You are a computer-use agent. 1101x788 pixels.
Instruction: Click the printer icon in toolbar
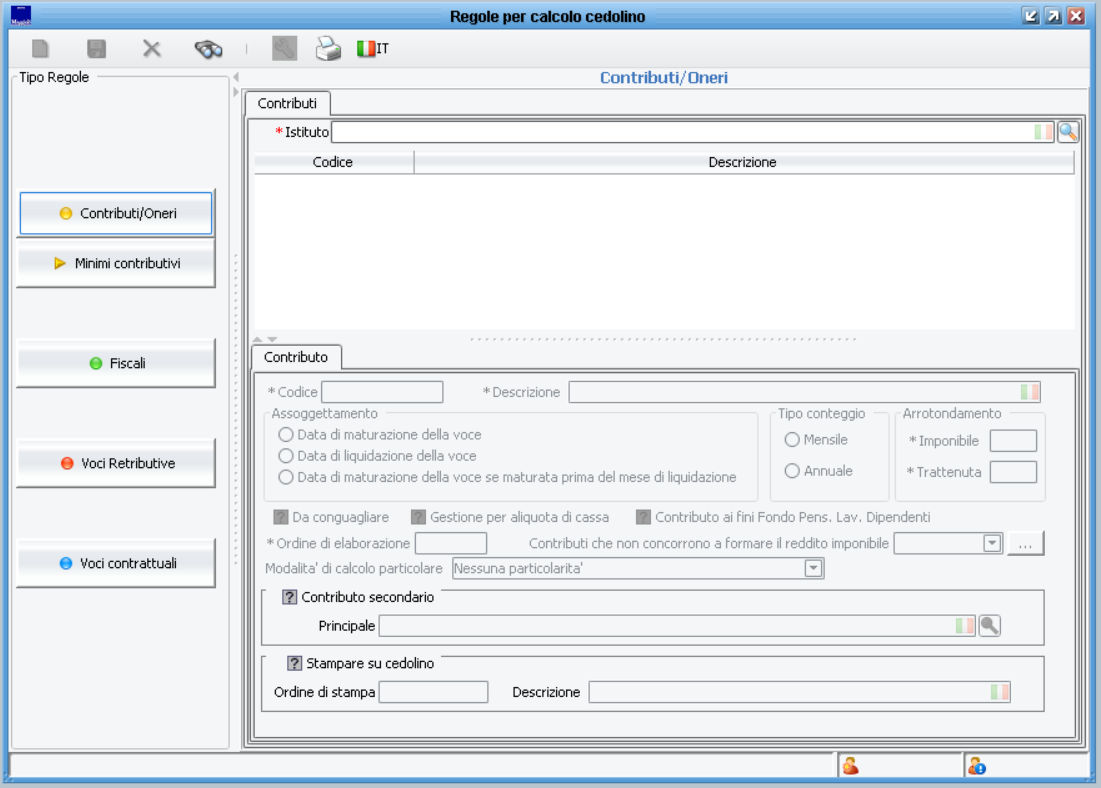[x=328, y=49]
